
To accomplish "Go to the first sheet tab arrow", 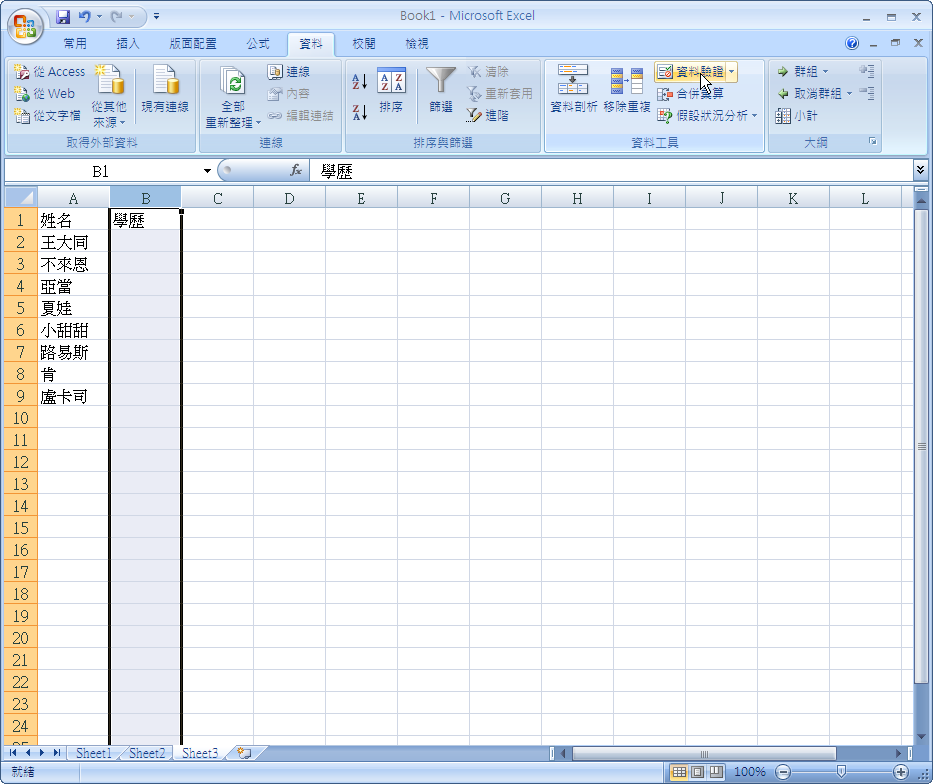I will click(13, 753).
